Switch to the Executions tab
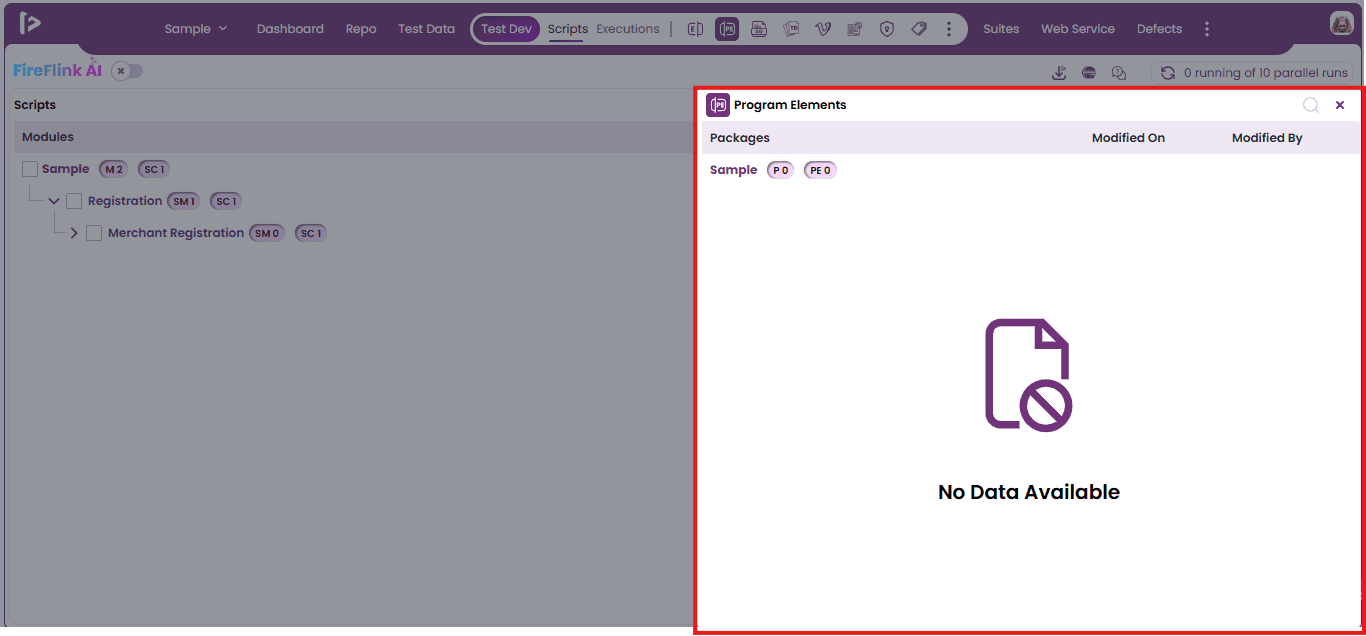 point(628,29)
